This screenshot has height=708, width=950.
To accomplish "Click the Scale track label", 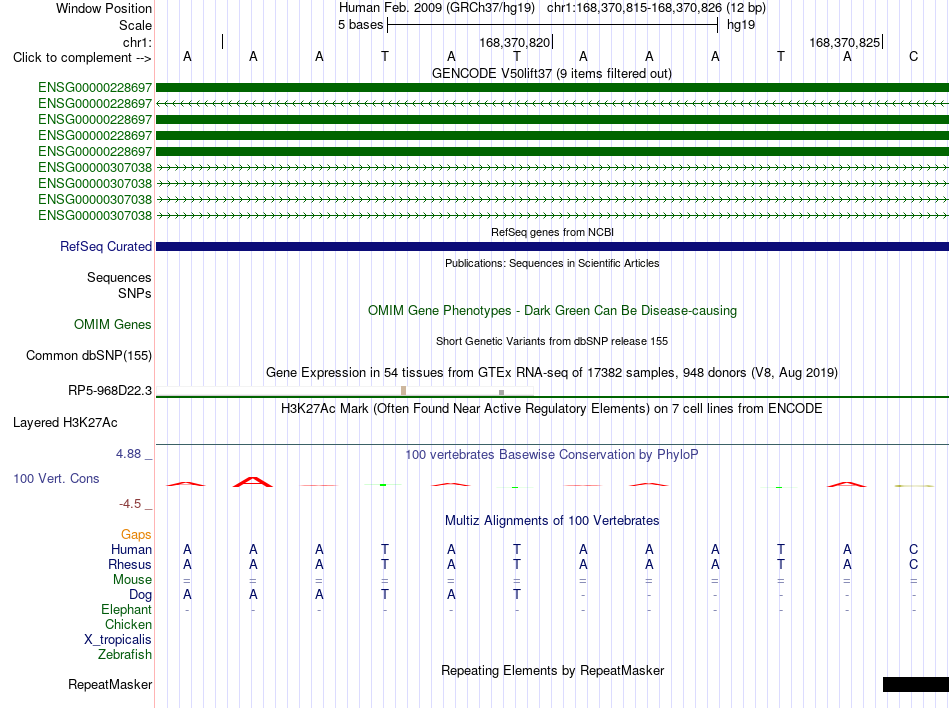I will pos(135,25).
